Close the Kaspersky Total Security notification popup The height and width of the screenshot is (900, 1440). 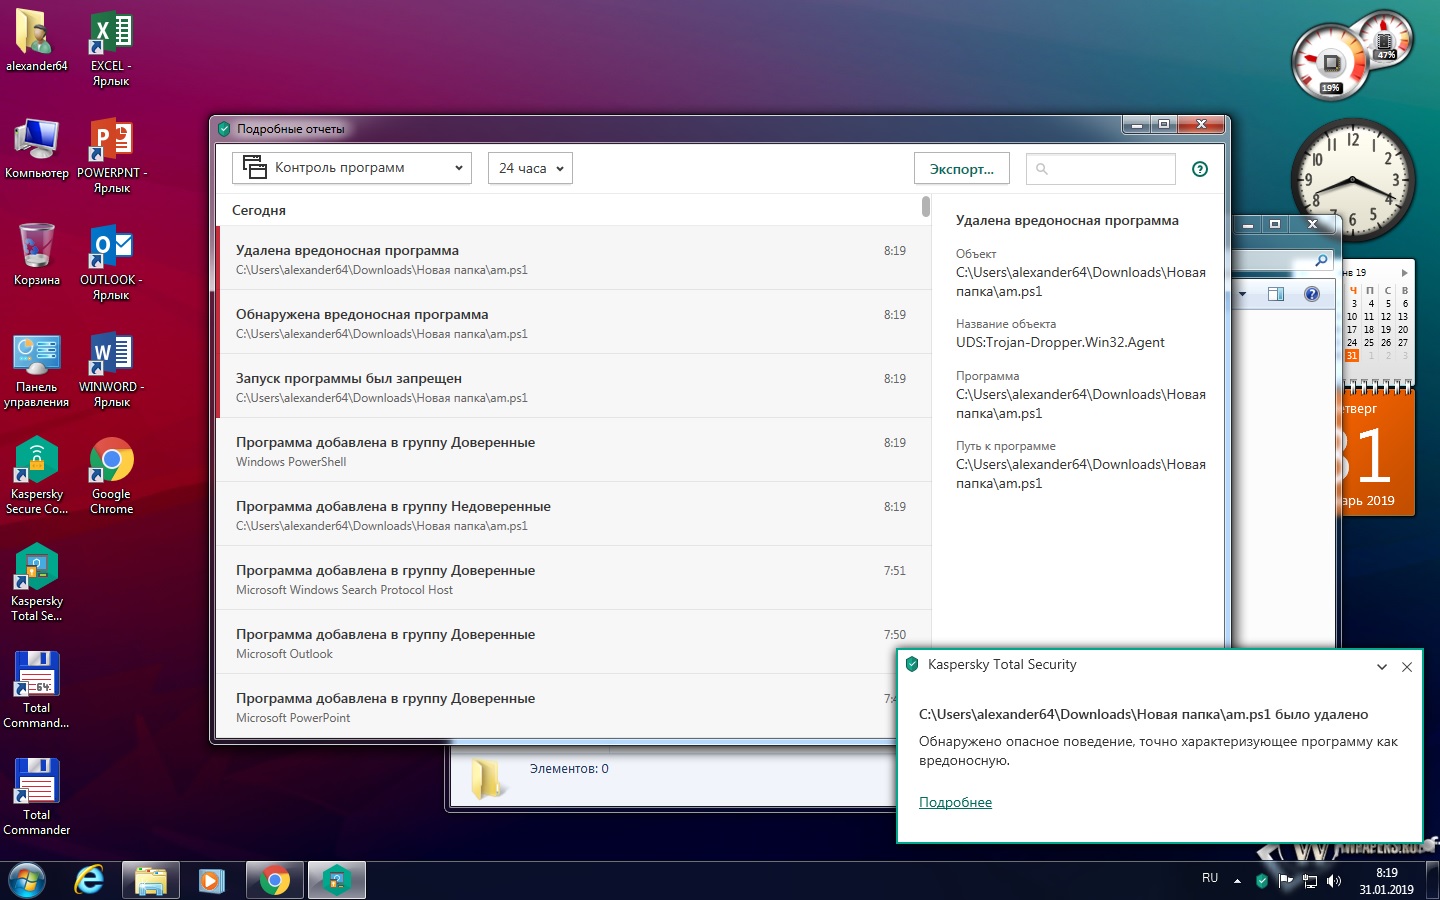click(x=1407, y=667)
